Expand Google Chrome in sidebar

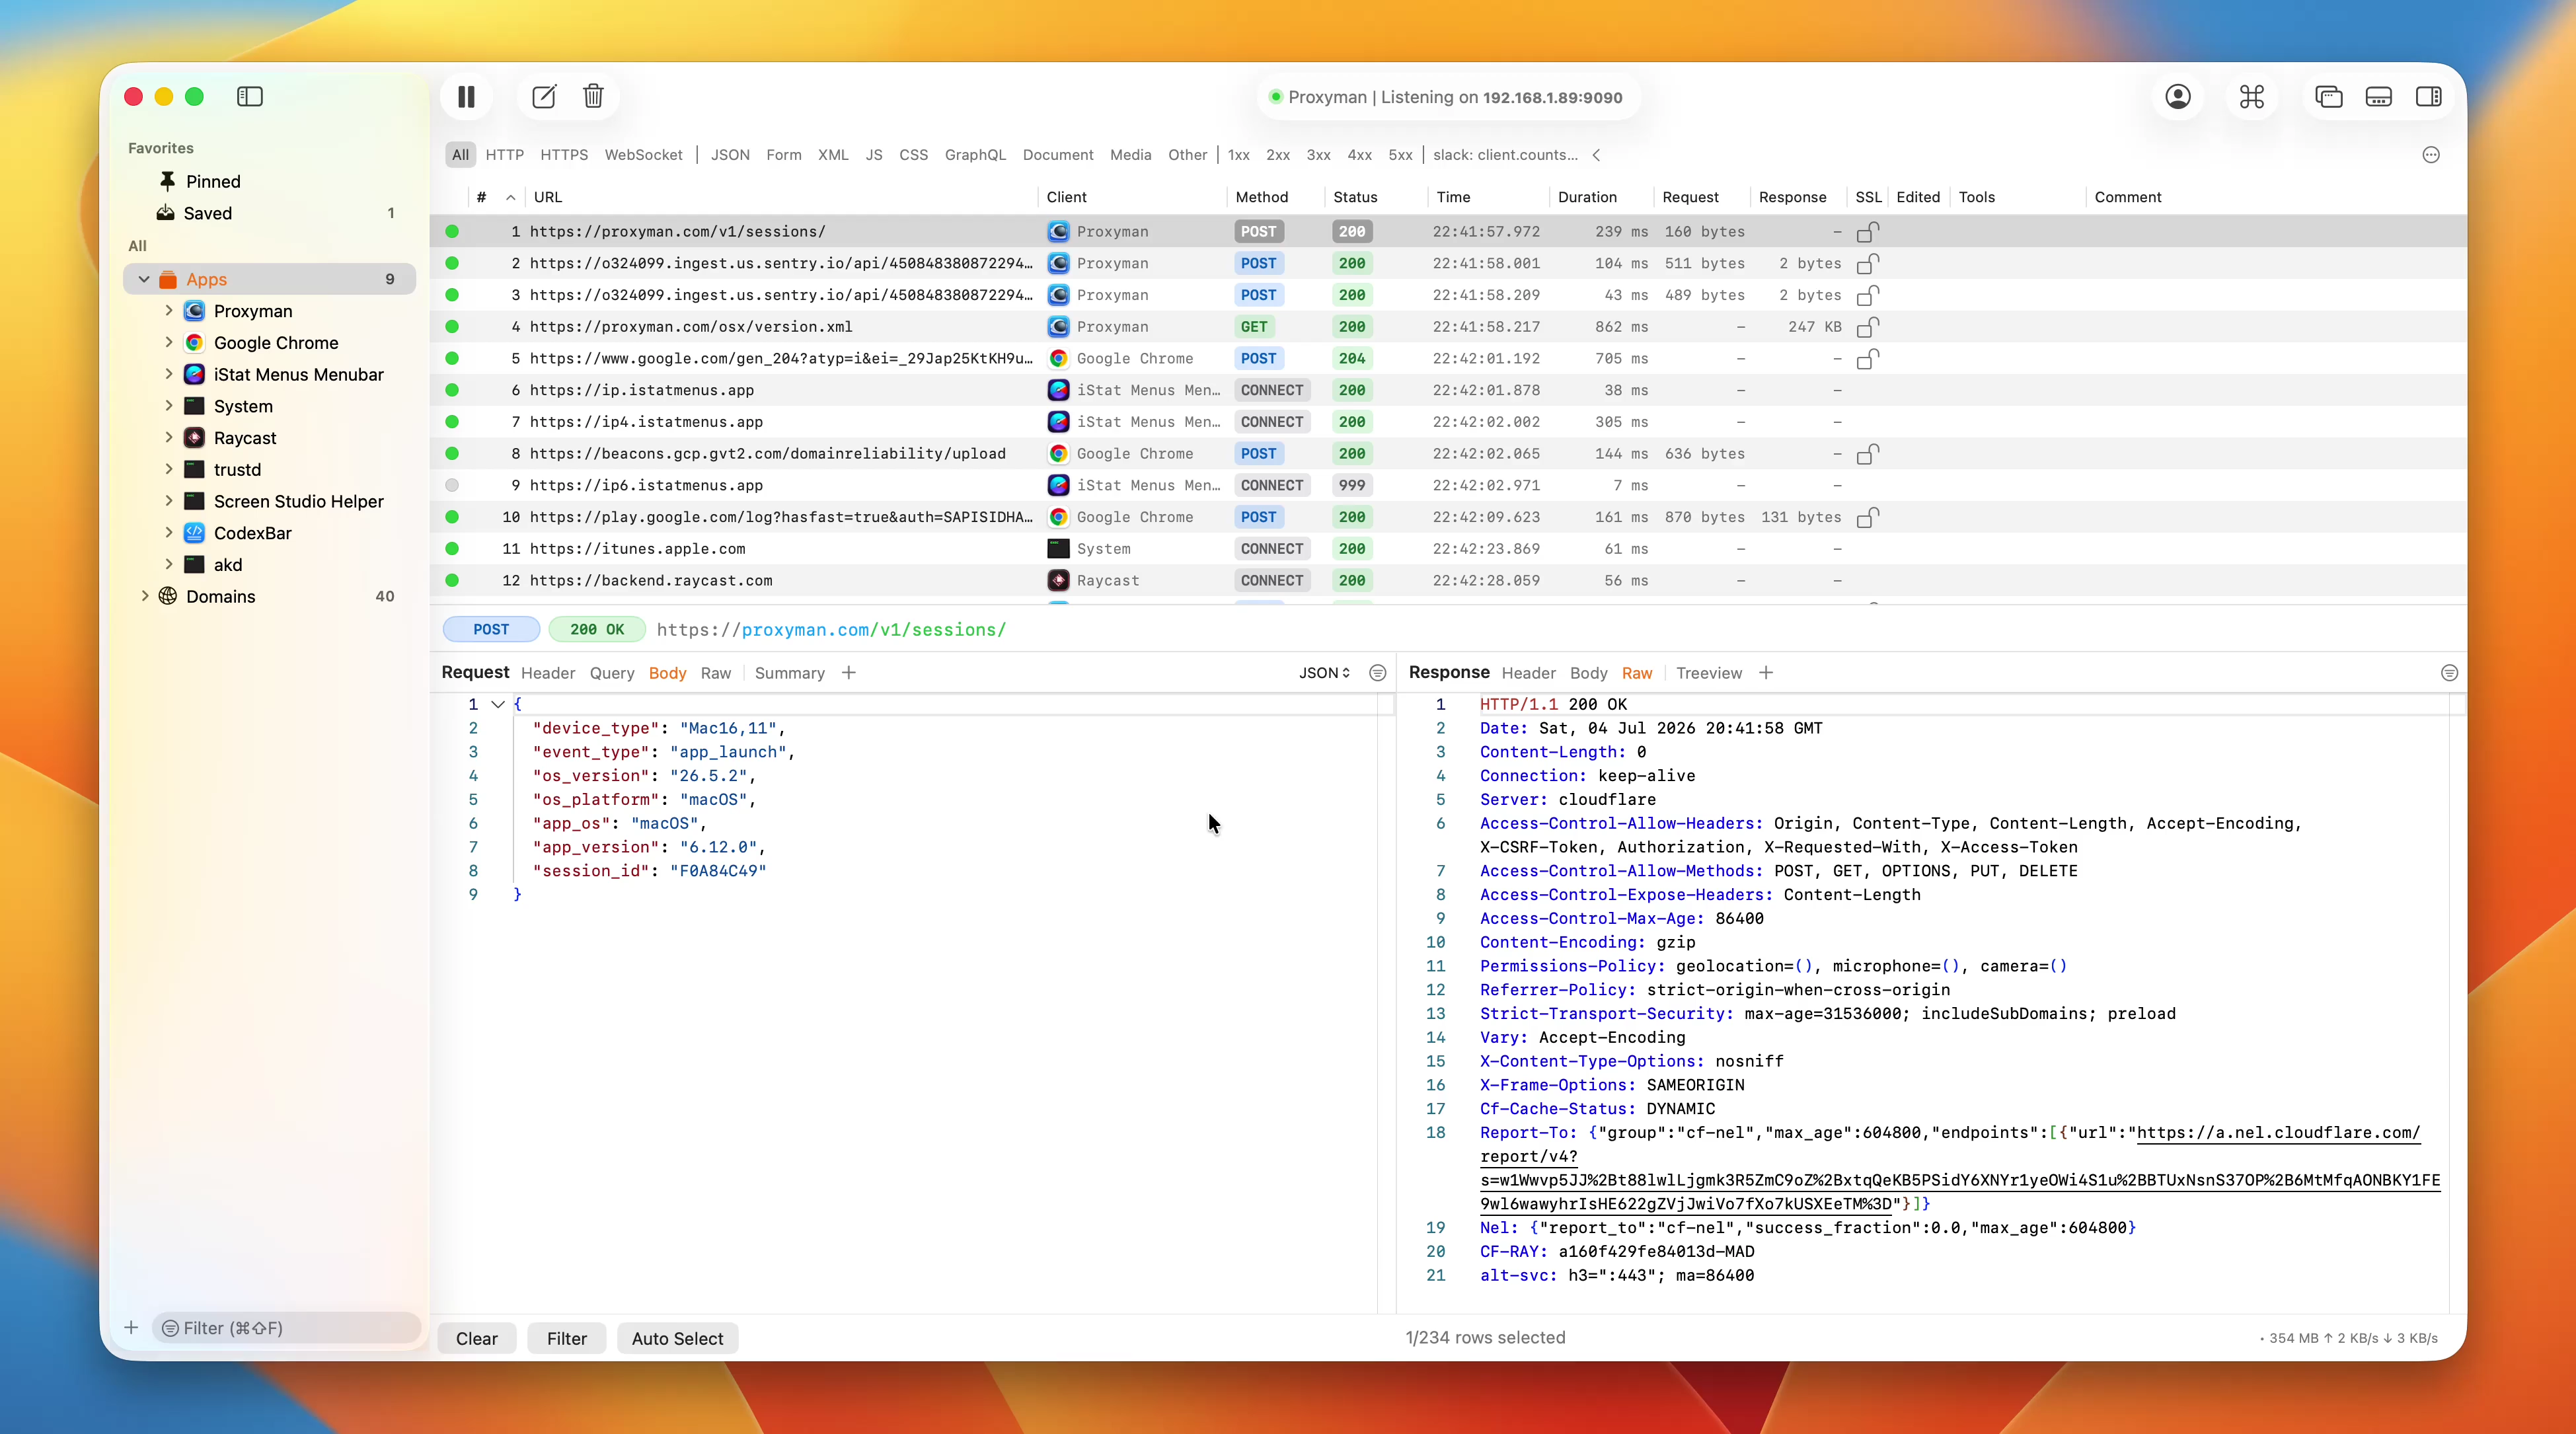(169, 342)
